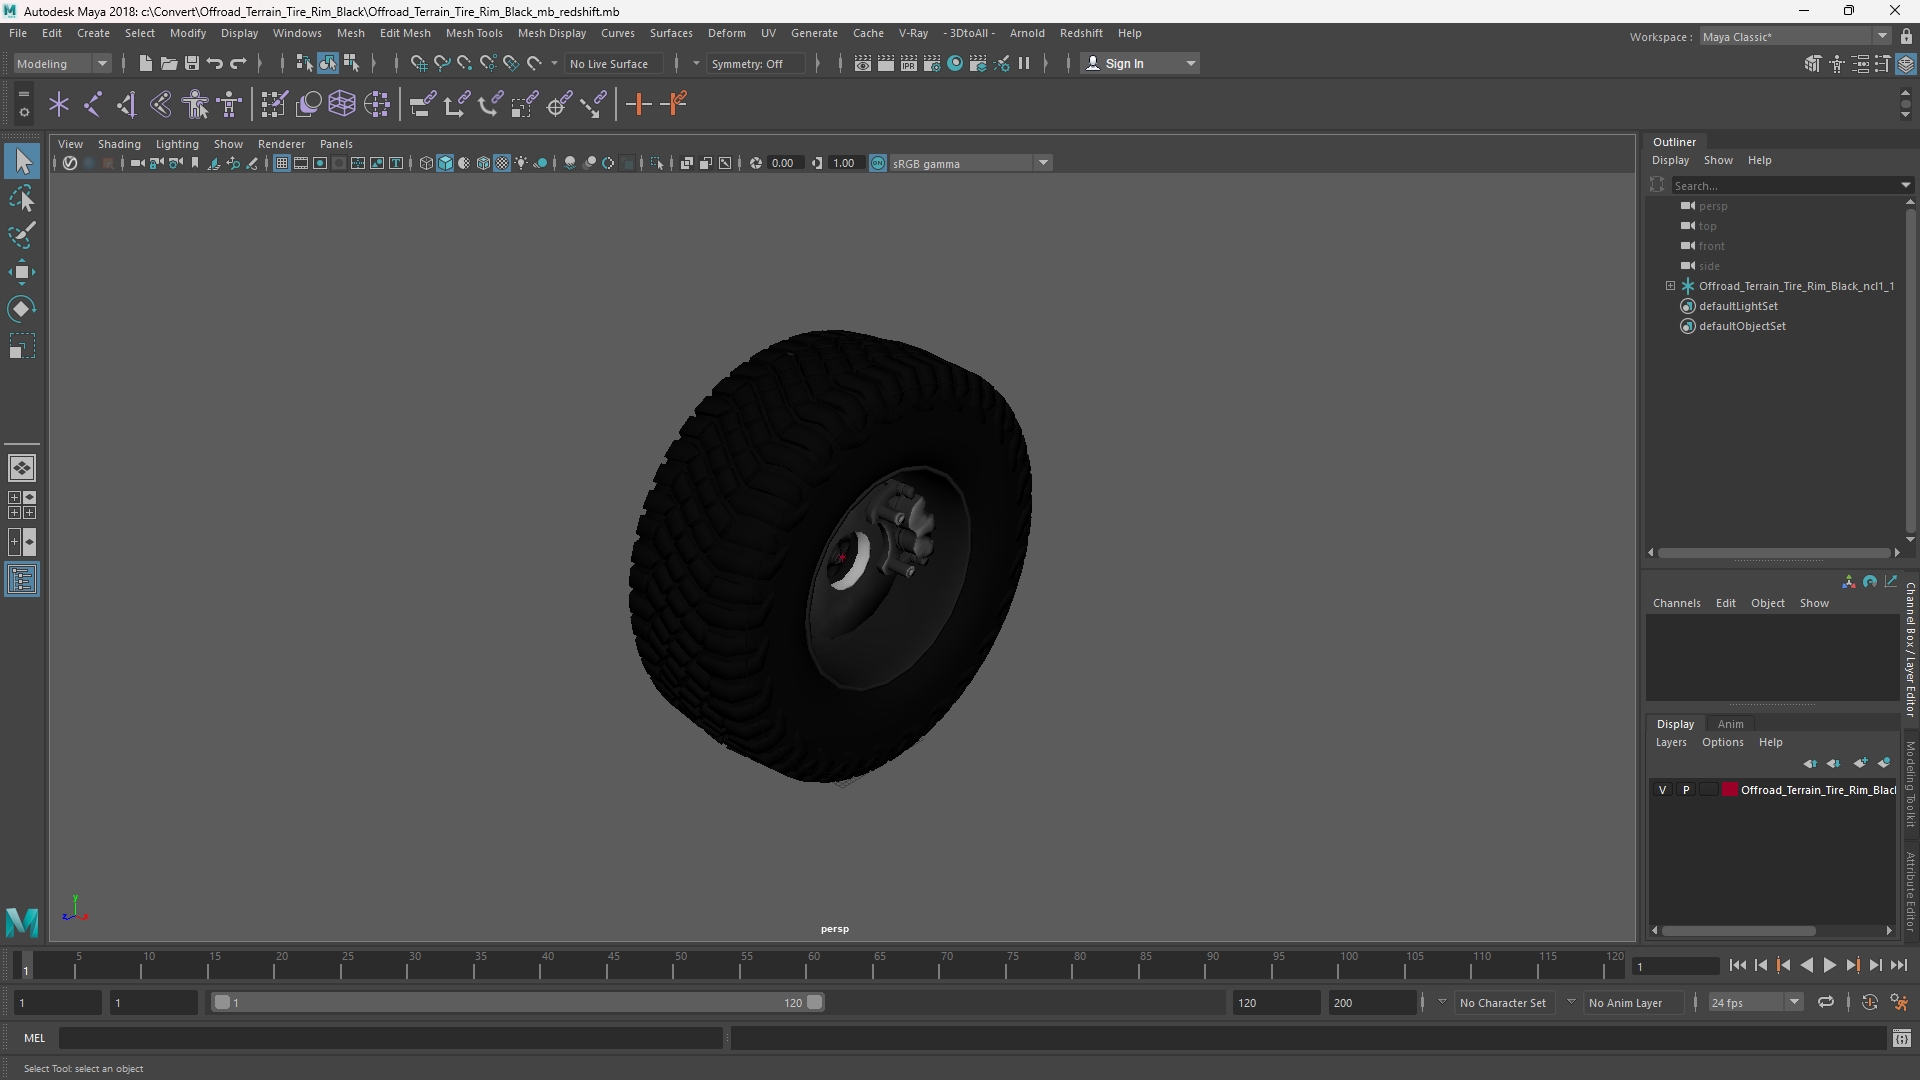Enable Snap to Grids magnet icon
Screen dimensions: 1920x1080
pyautogui.click(x=418, y=63)
